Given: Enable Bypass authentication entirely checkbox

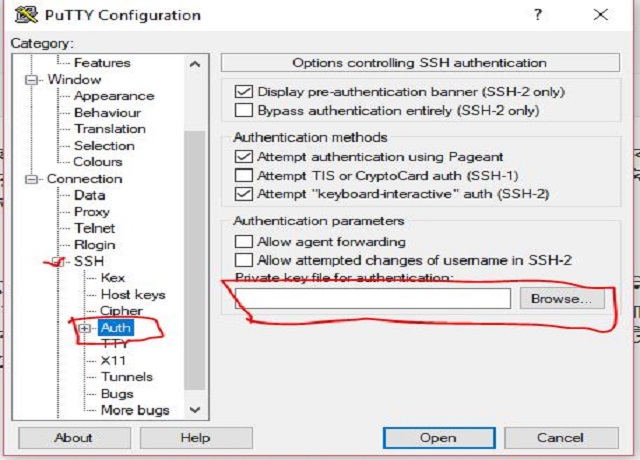Looking at the screenshot, I should click(x=244, y=110).
